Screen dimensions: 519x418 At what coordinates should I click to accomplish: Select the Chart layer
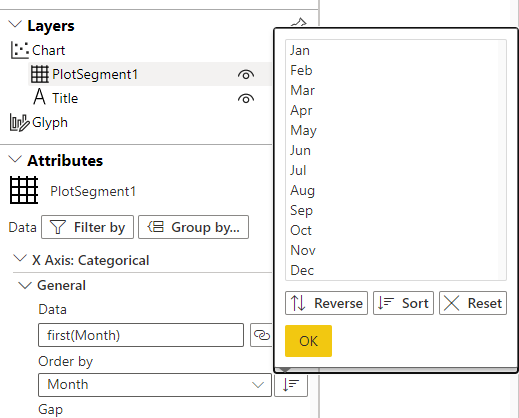click(x=48, y=50)
